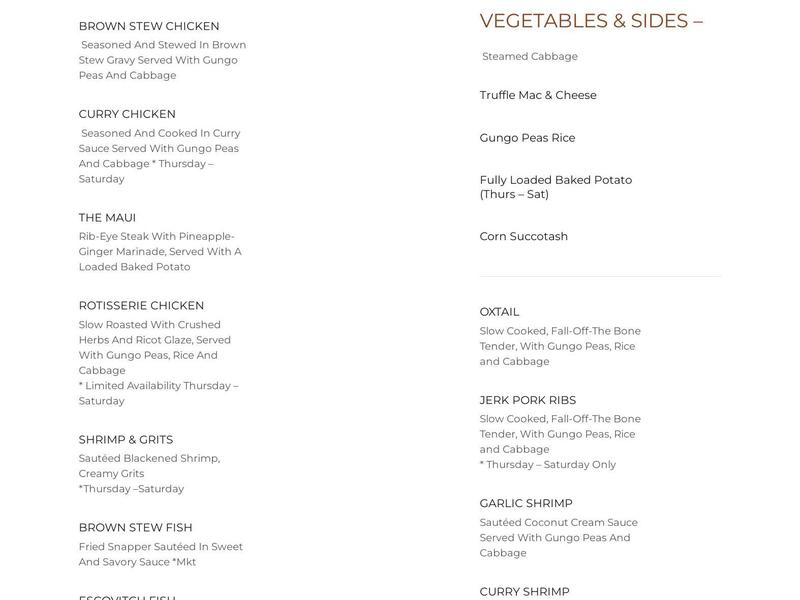
Task: Select the Corn Succotash side item
Action: click(524, 237)
